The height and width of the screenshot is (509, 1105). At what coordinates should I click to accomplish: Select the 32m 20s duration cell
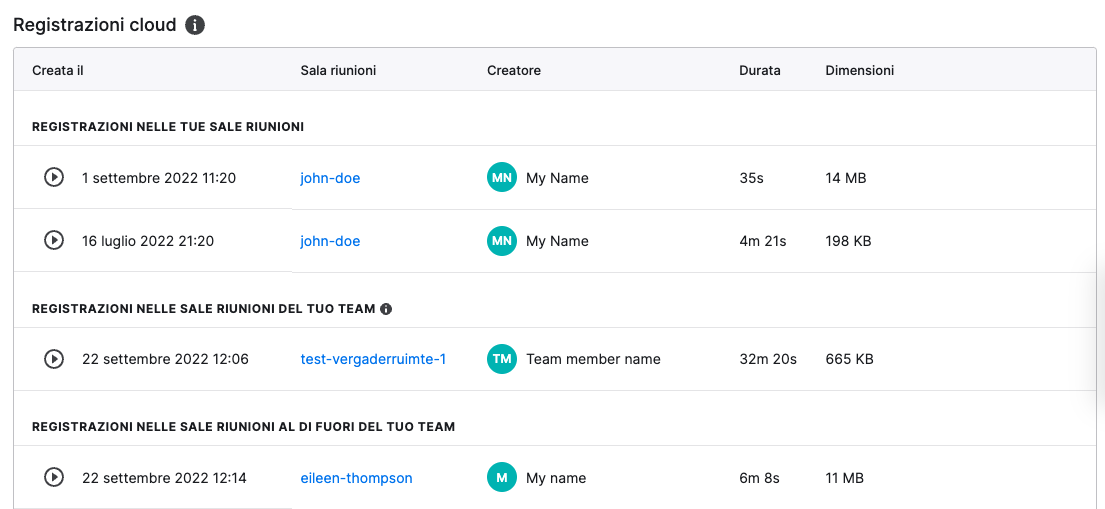[767, 359]
